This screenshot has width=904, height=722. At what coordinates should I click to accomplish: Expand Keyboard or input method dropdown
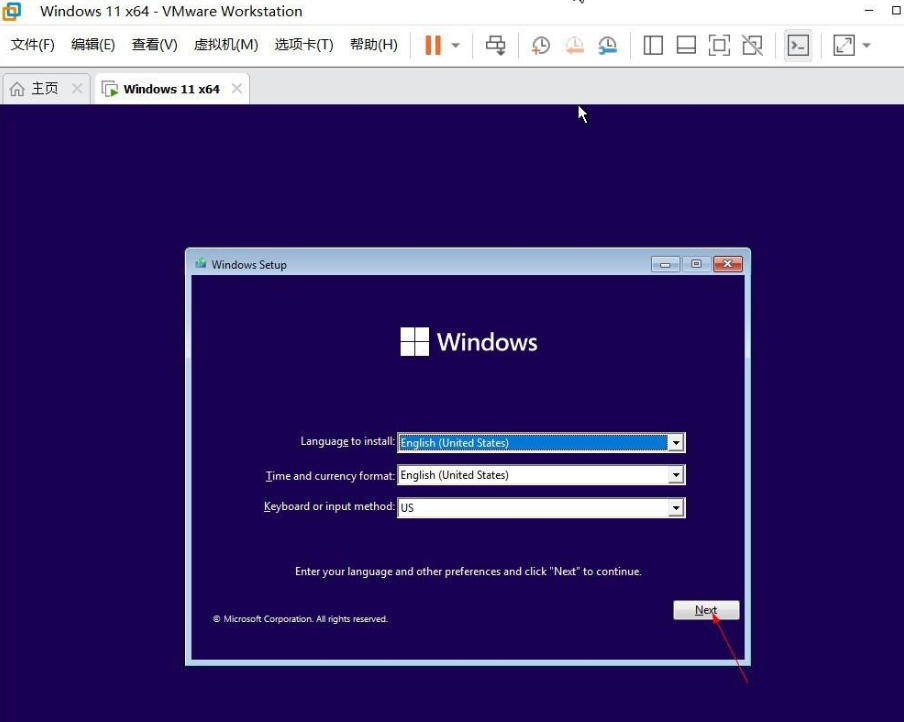[x=676, y=508]
